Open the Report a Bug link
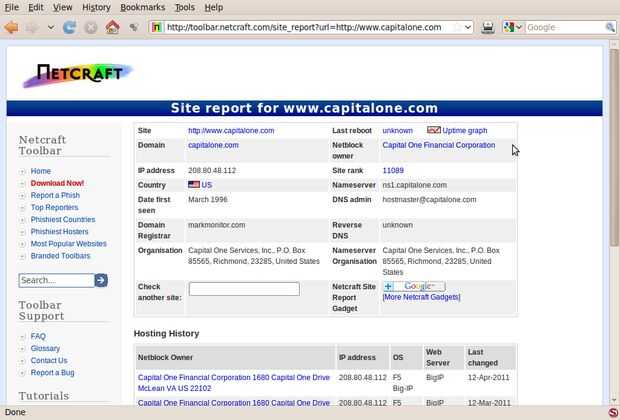 click(53, 373)
